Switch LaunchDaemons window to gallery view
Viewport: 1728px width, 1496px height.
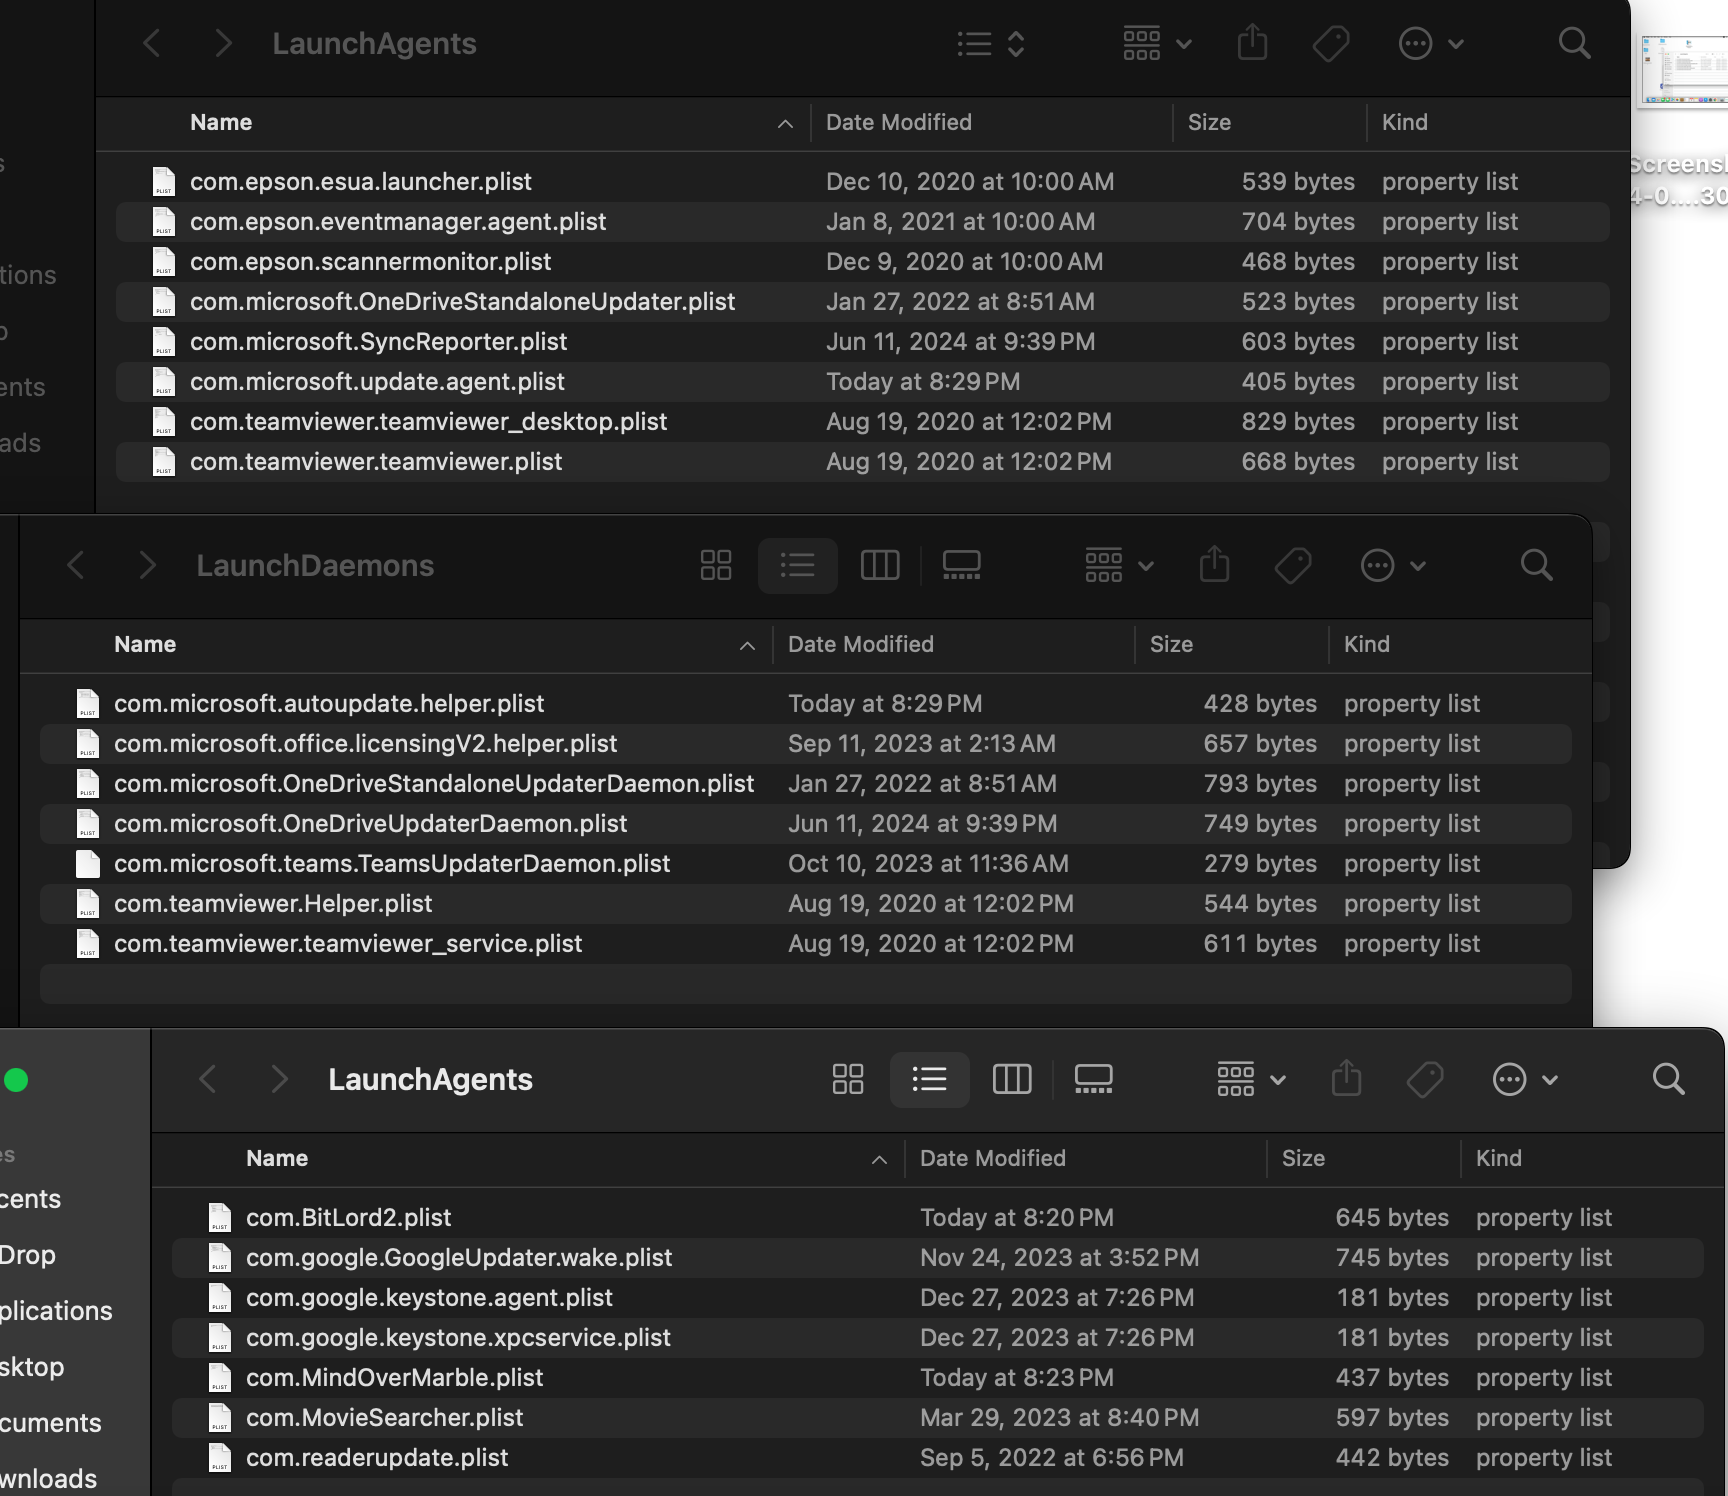pyautogui.click(x=961, y=565)
